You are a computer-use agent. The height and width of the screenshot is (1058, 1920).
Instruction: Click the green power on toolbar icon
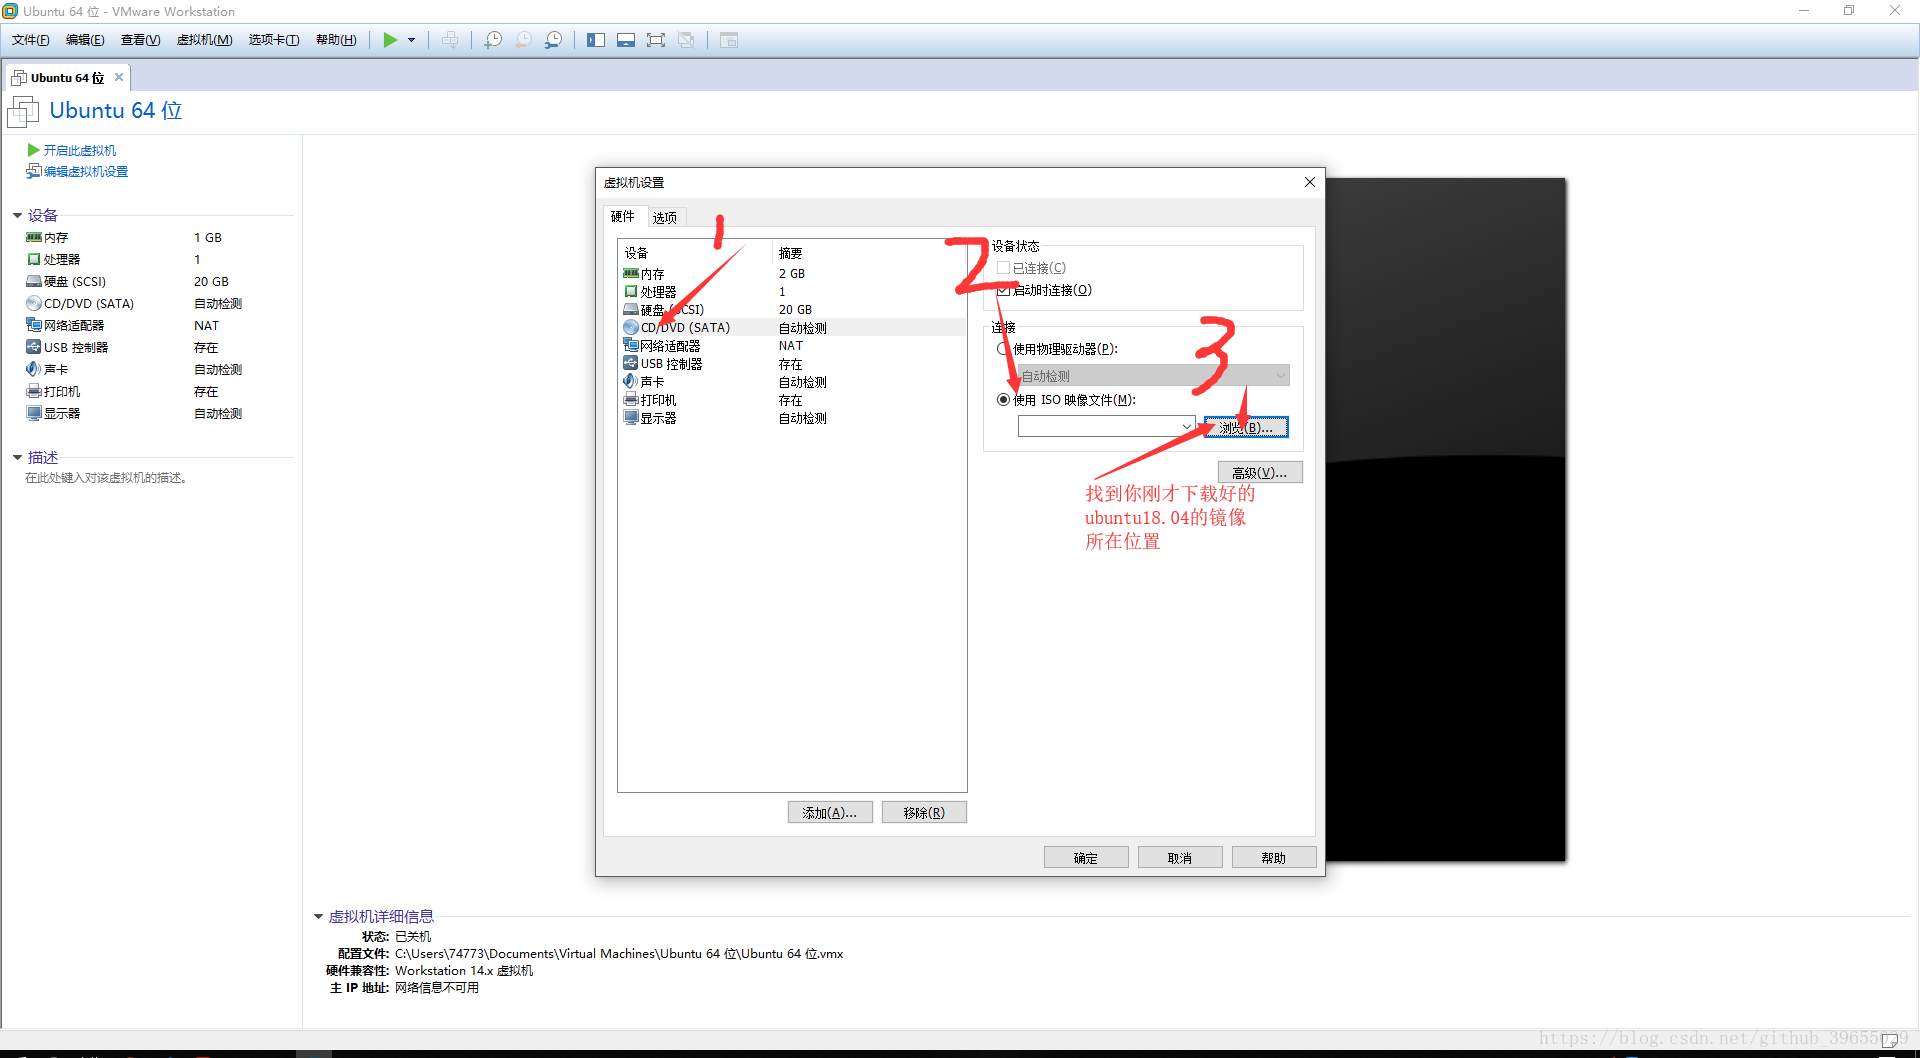tap(390, 40)
